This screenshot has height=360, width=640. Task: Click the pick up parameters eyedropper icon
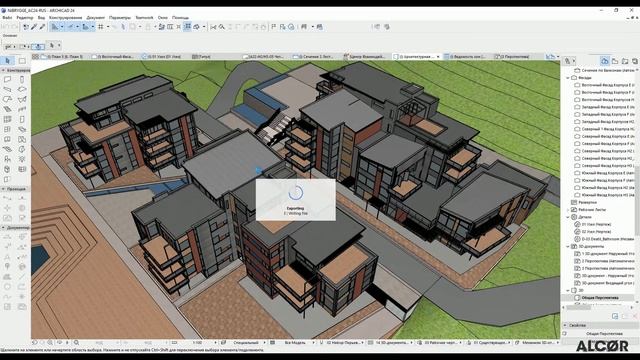[x=34, y=27]
